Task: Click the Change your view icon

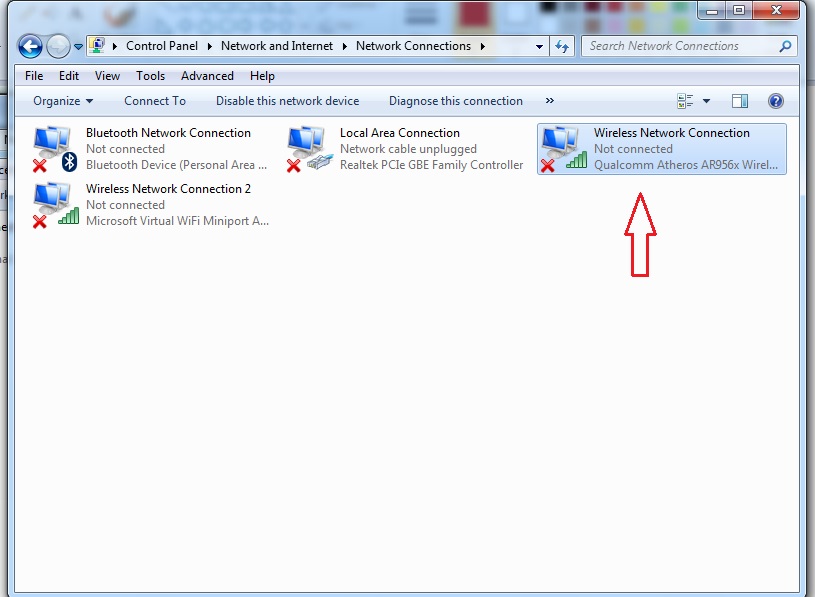Action: tap(685, 101)
